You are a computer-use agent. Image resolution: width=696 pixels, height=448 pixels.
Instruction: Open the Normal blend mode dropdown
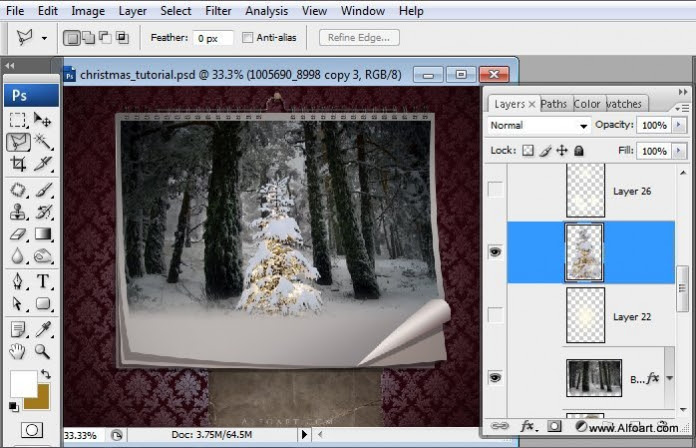coord(538,126)
